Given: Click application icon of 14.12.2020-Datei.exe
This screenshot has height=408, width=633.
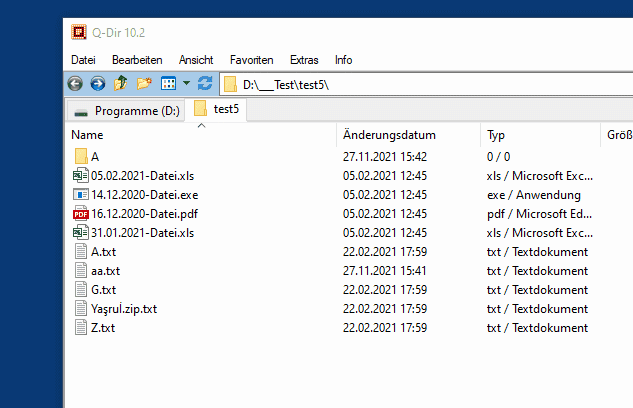Looking at the screenshot, I should click(81, 195).
